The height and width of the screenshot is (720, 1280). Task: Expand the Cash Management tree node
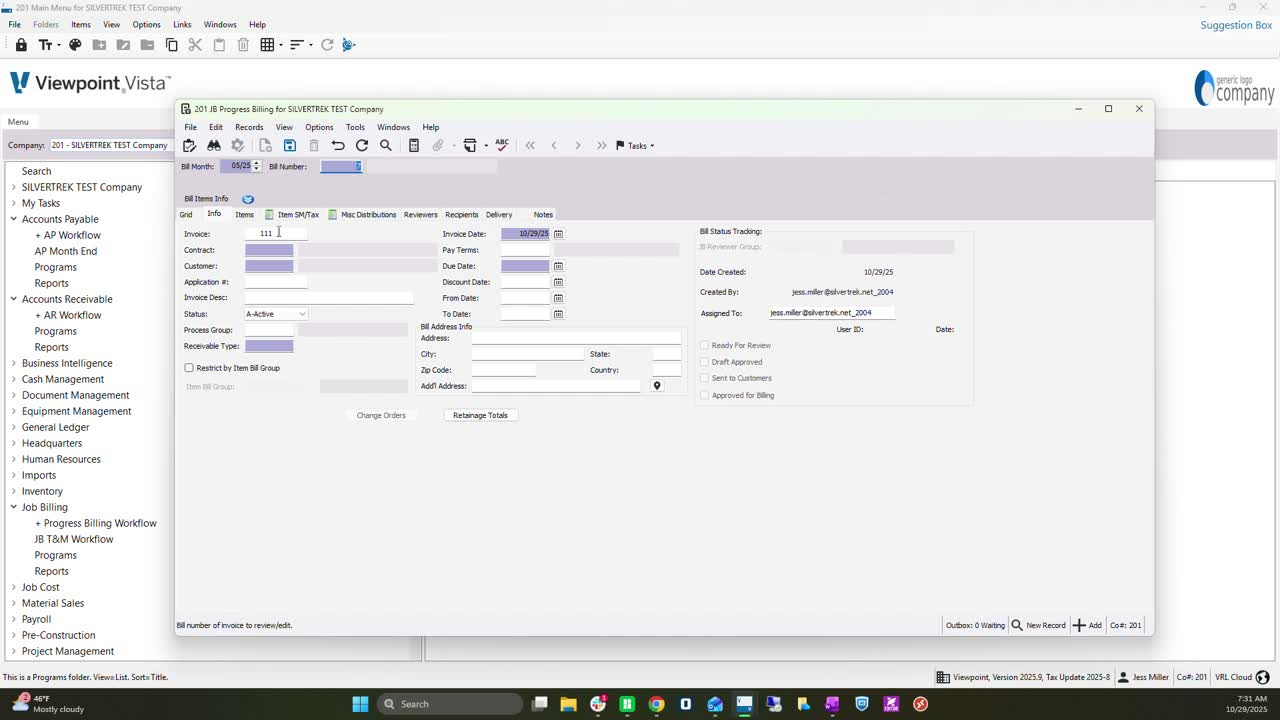(x=14, y=379)
